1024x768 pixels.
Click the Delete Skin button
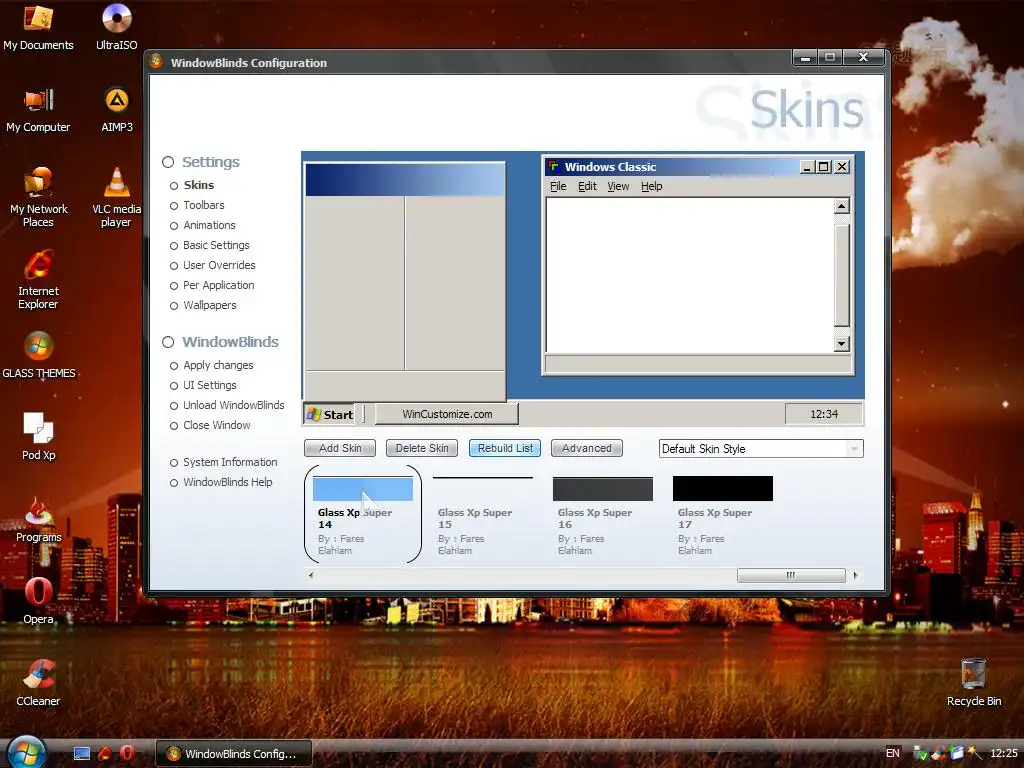(422, 448)
